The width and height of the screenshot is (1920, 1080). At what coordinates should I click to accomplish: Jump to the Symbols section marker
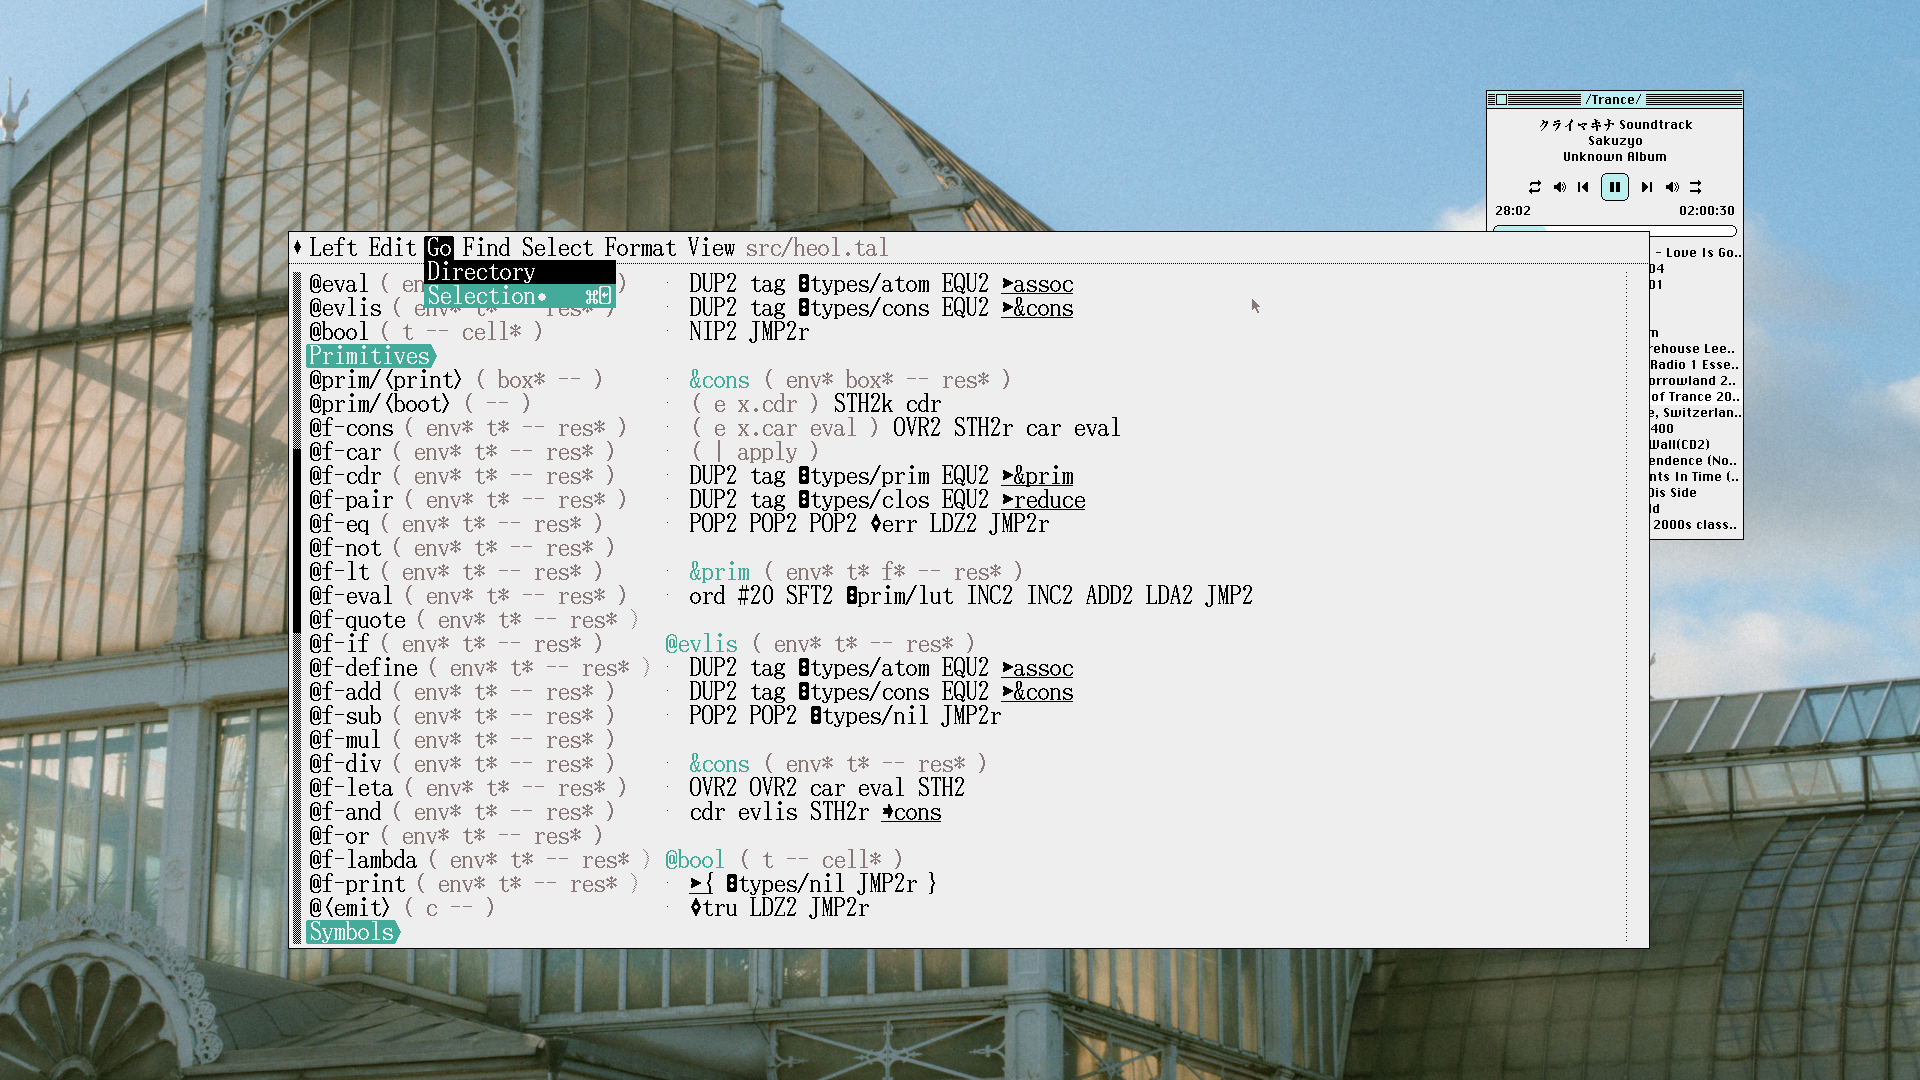(x=351, y=932)
